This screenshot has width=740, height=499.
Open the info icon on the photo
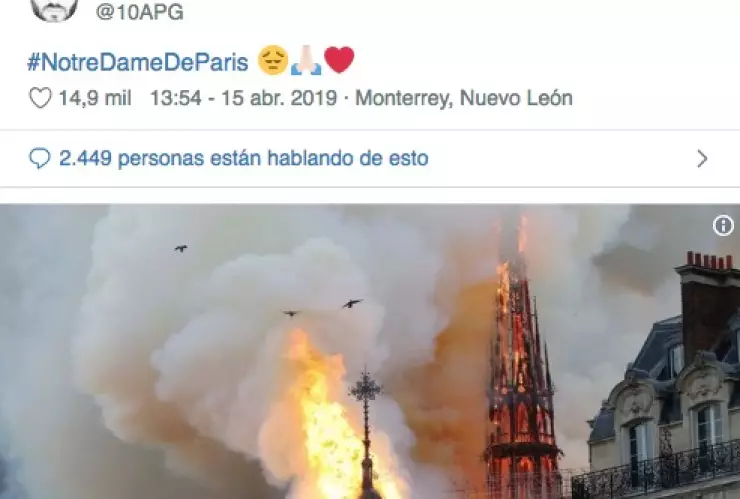click(x=723, y=226)
